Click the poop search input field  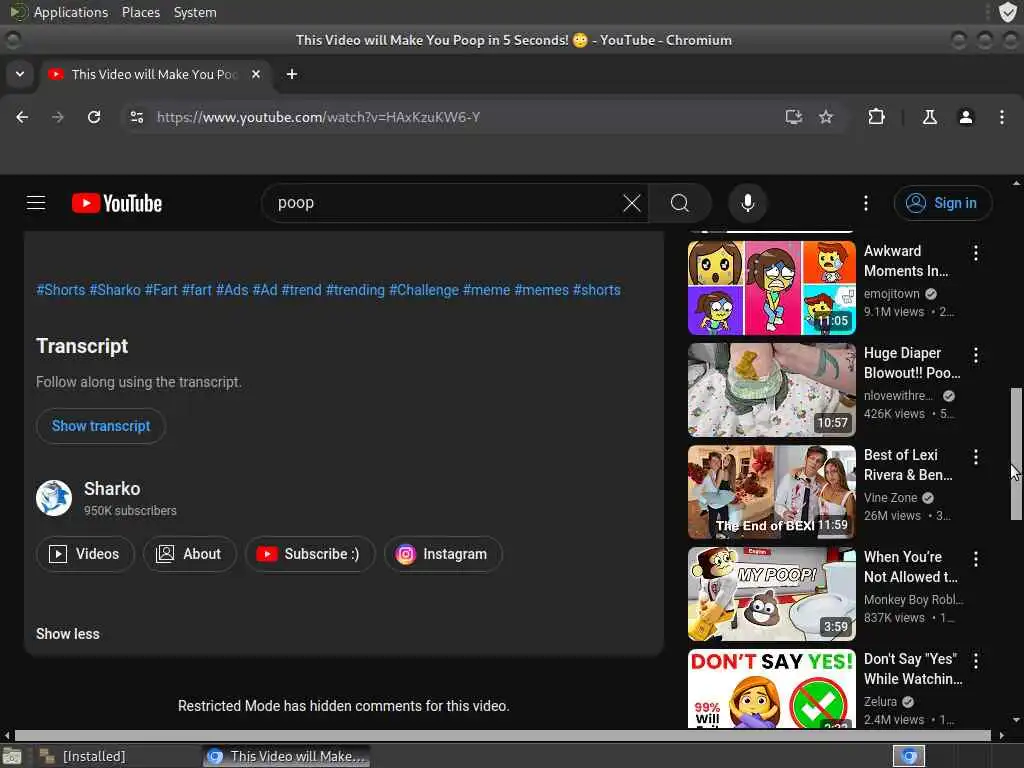444,203
